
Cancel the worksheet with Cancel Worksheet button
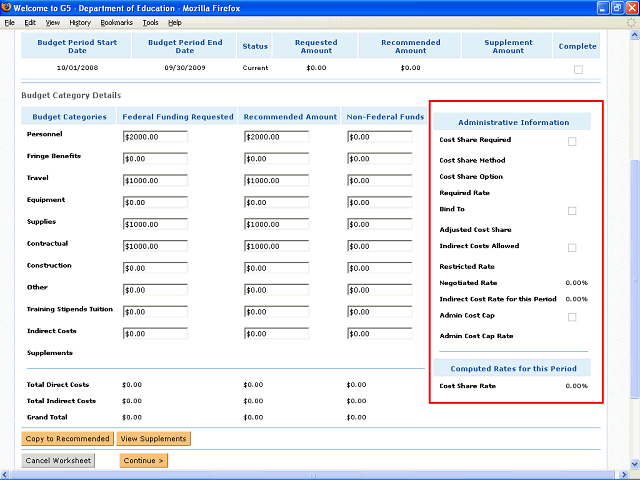58,460
